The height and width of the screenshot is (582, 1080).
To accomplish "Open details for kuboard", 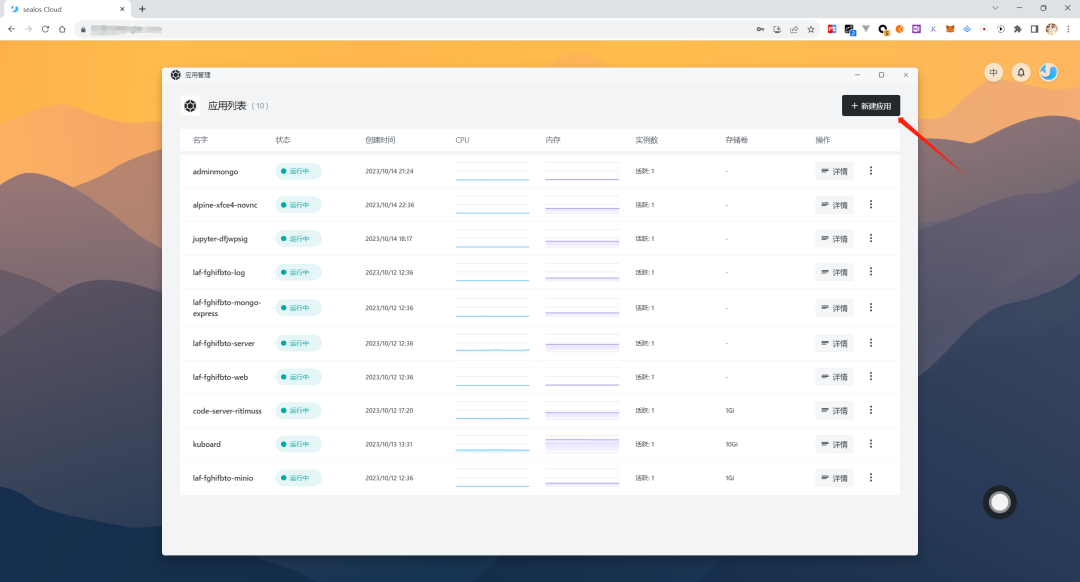I will [x=834, y=444].
